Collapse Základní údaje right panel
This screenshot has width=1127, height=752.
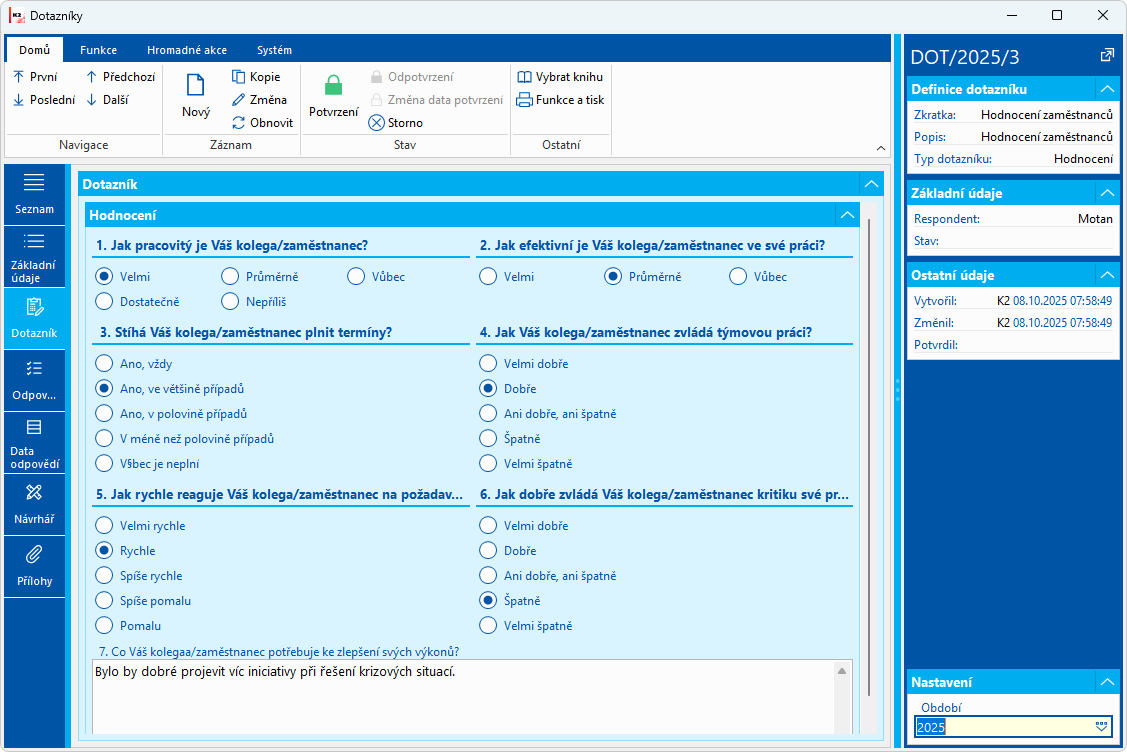(x=1107, y=193)
